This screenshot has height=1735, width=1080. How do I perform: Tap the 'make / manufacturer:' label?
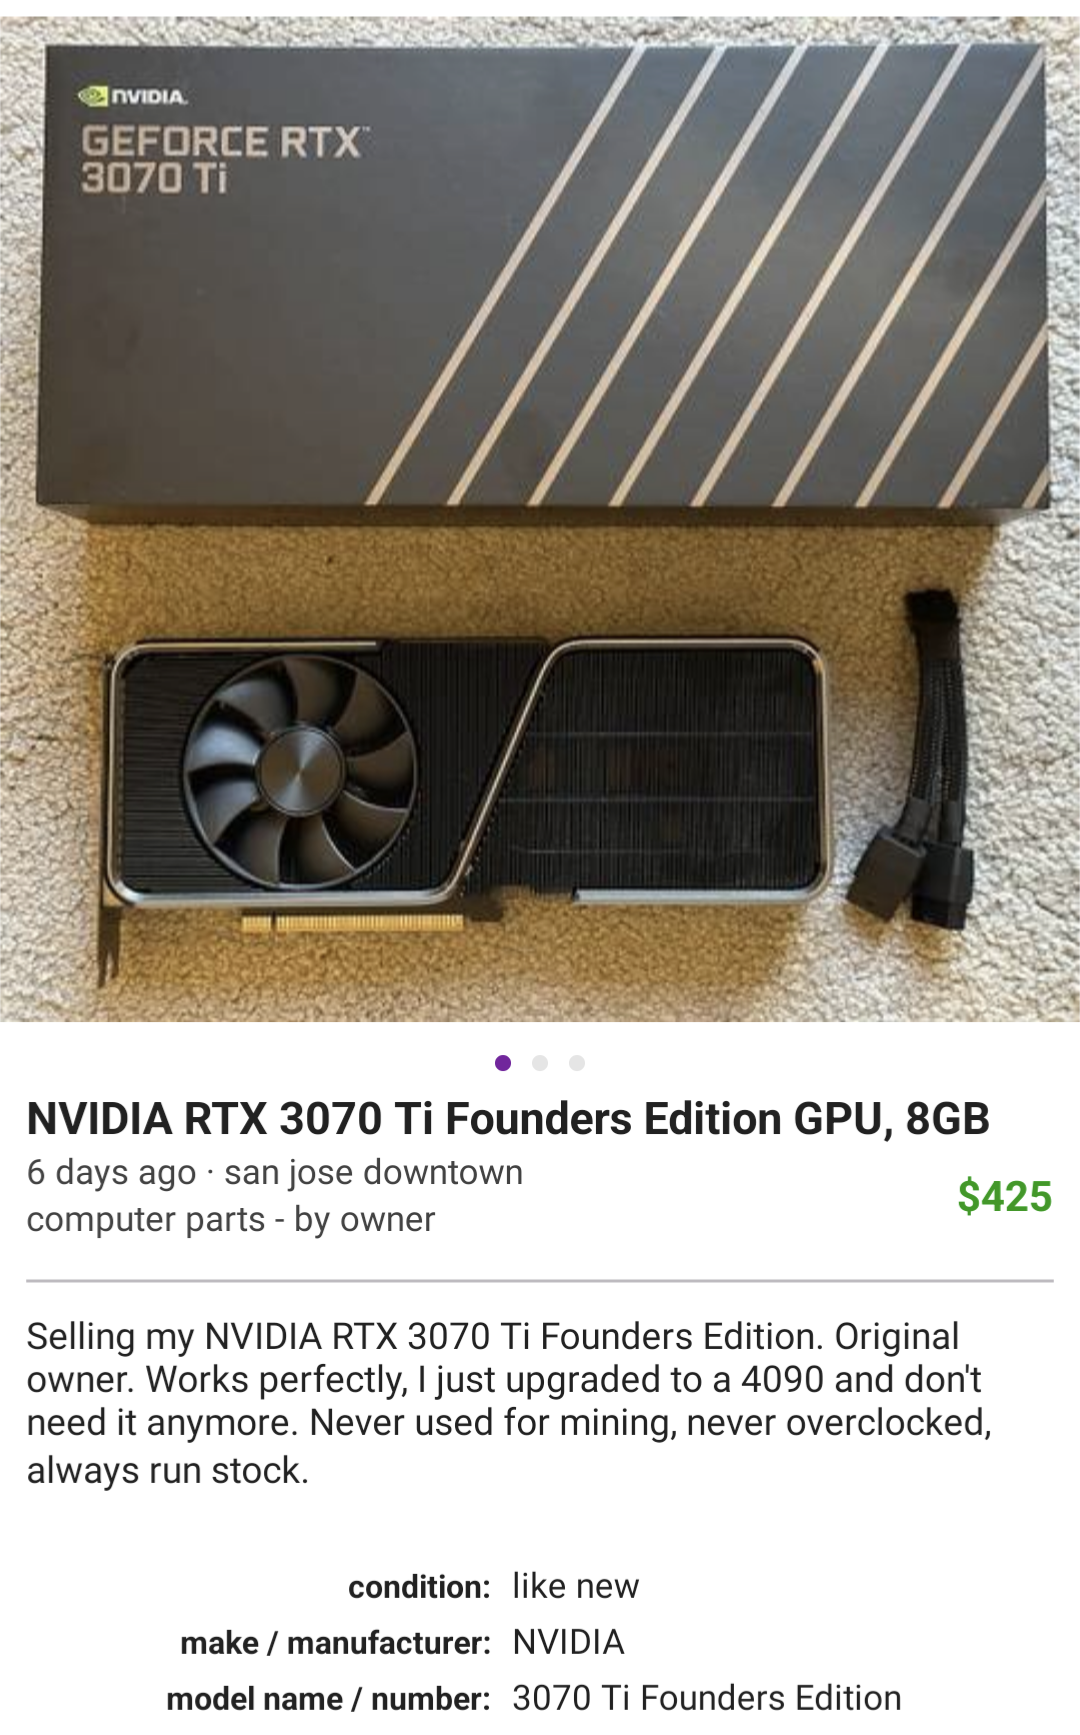pos(335,1643)
